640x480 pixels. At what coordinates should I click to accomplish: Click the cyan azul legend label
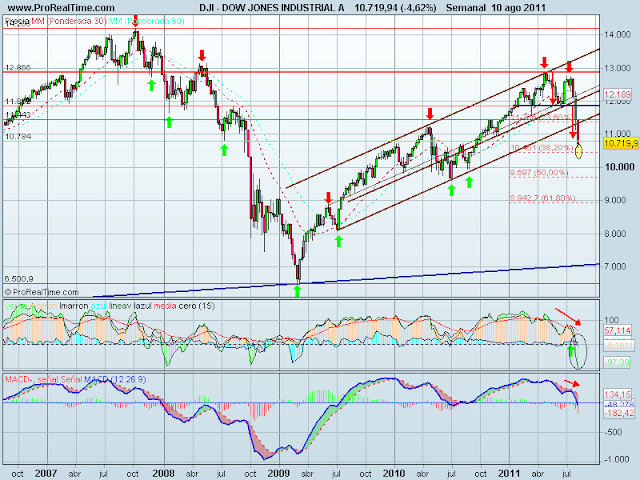click(98, 306)
